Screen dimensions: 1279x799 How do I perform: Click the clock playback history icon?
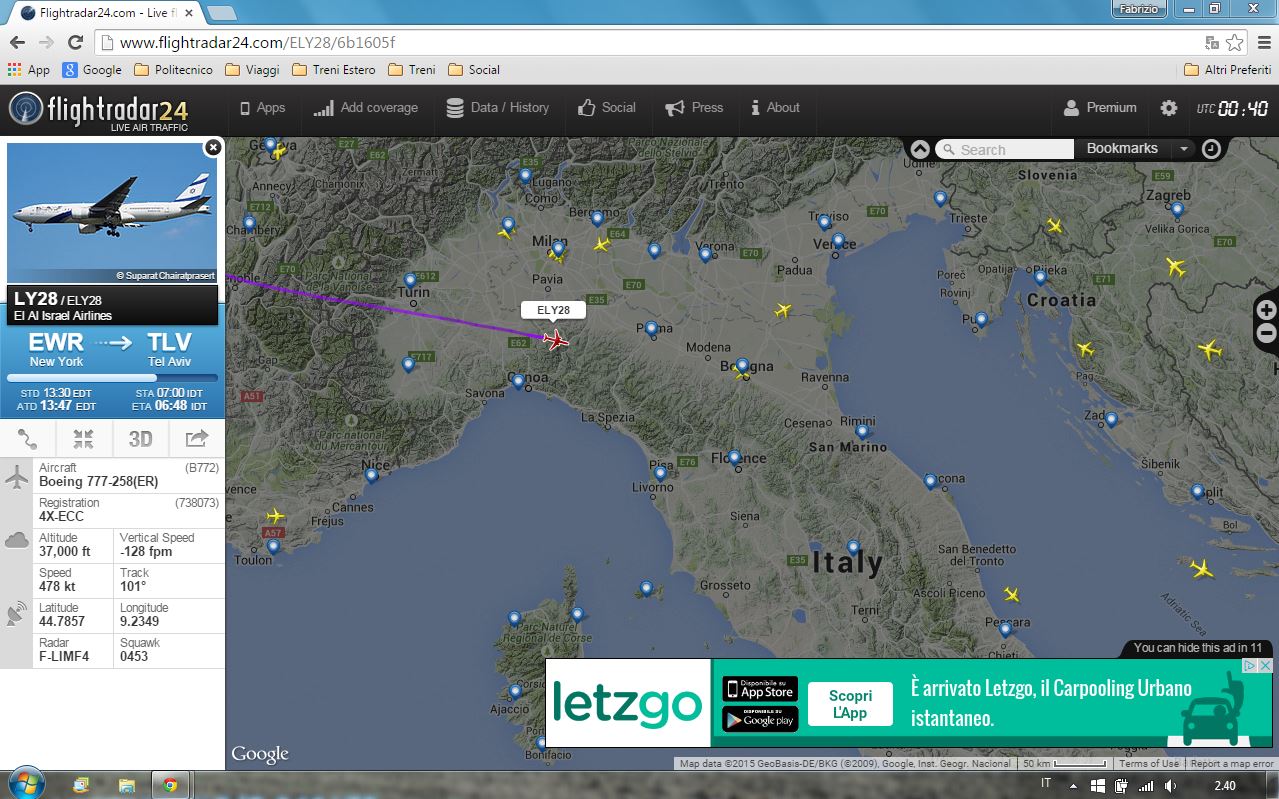1211,149
